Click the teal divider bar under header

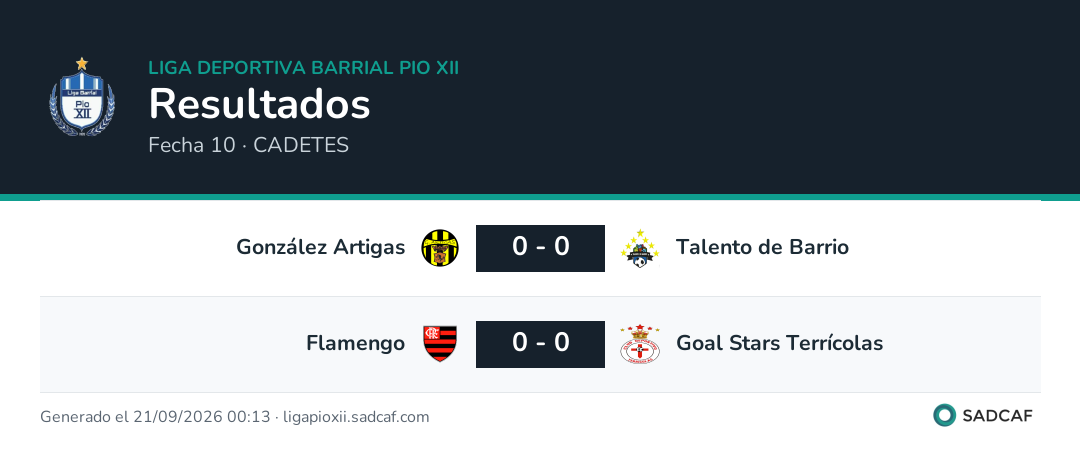540,197
